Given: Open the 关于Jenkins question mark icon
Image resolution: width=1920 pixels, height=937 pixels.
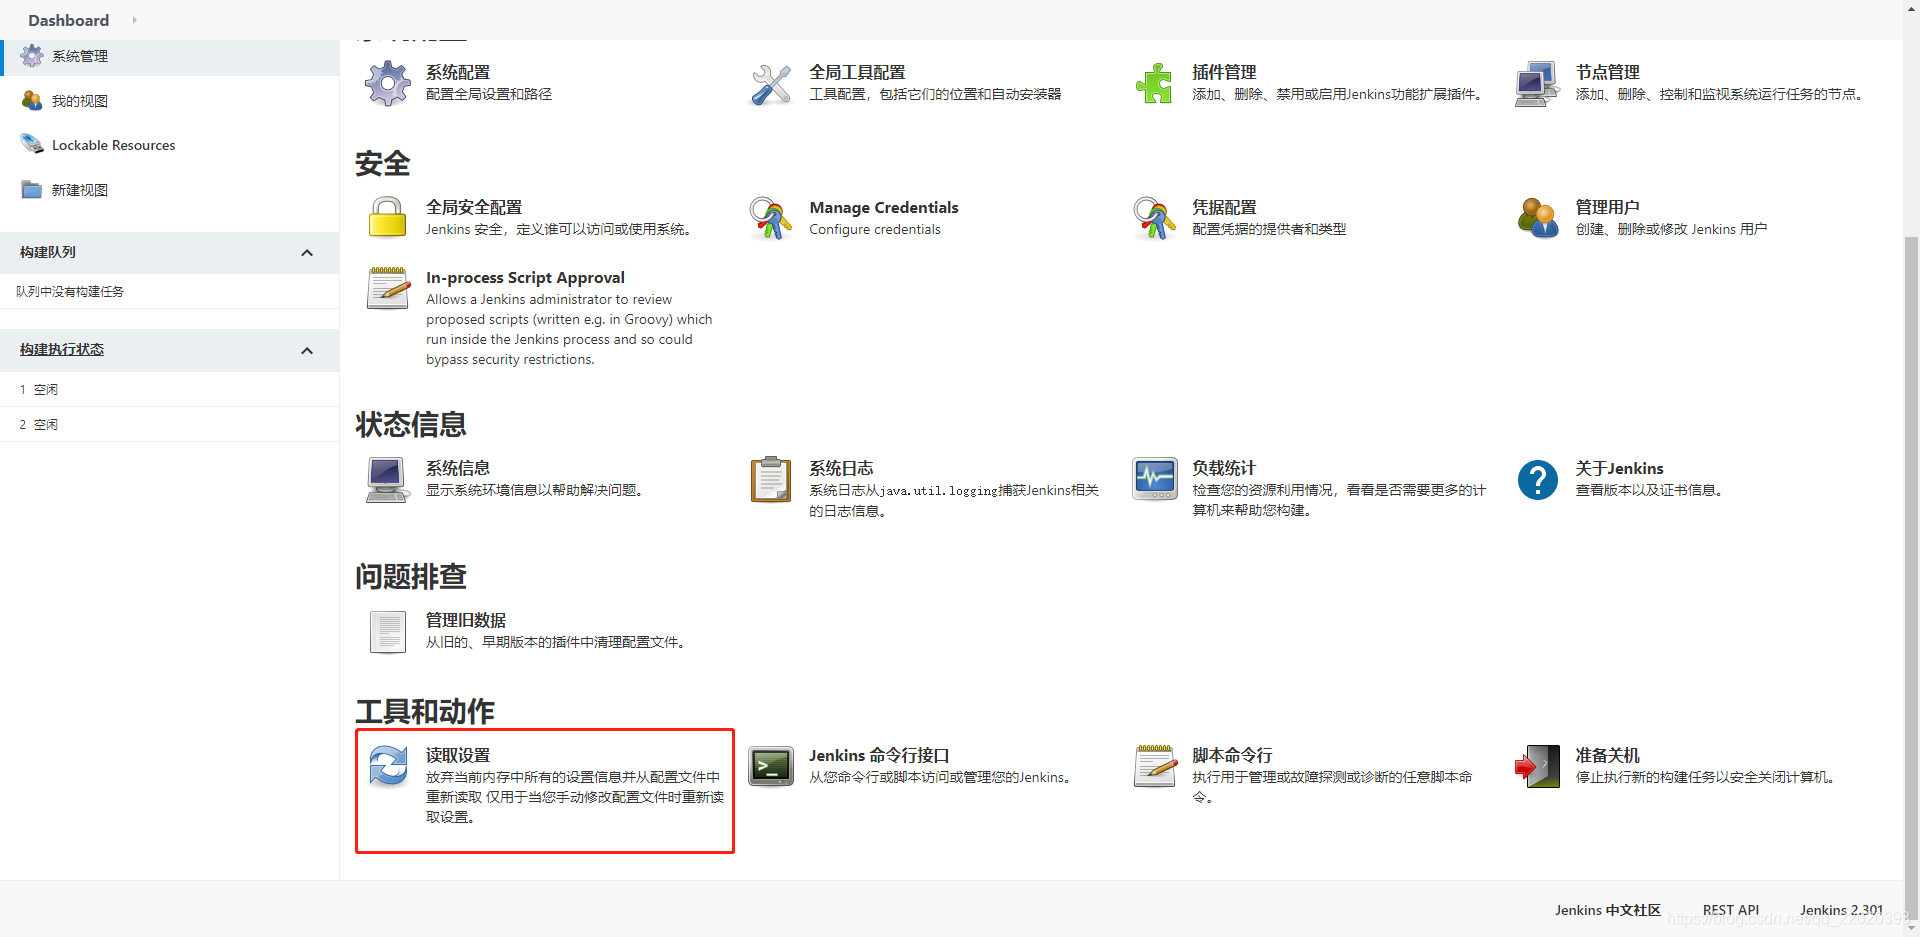Looking at the screenshot, I should pos(1537,480).
